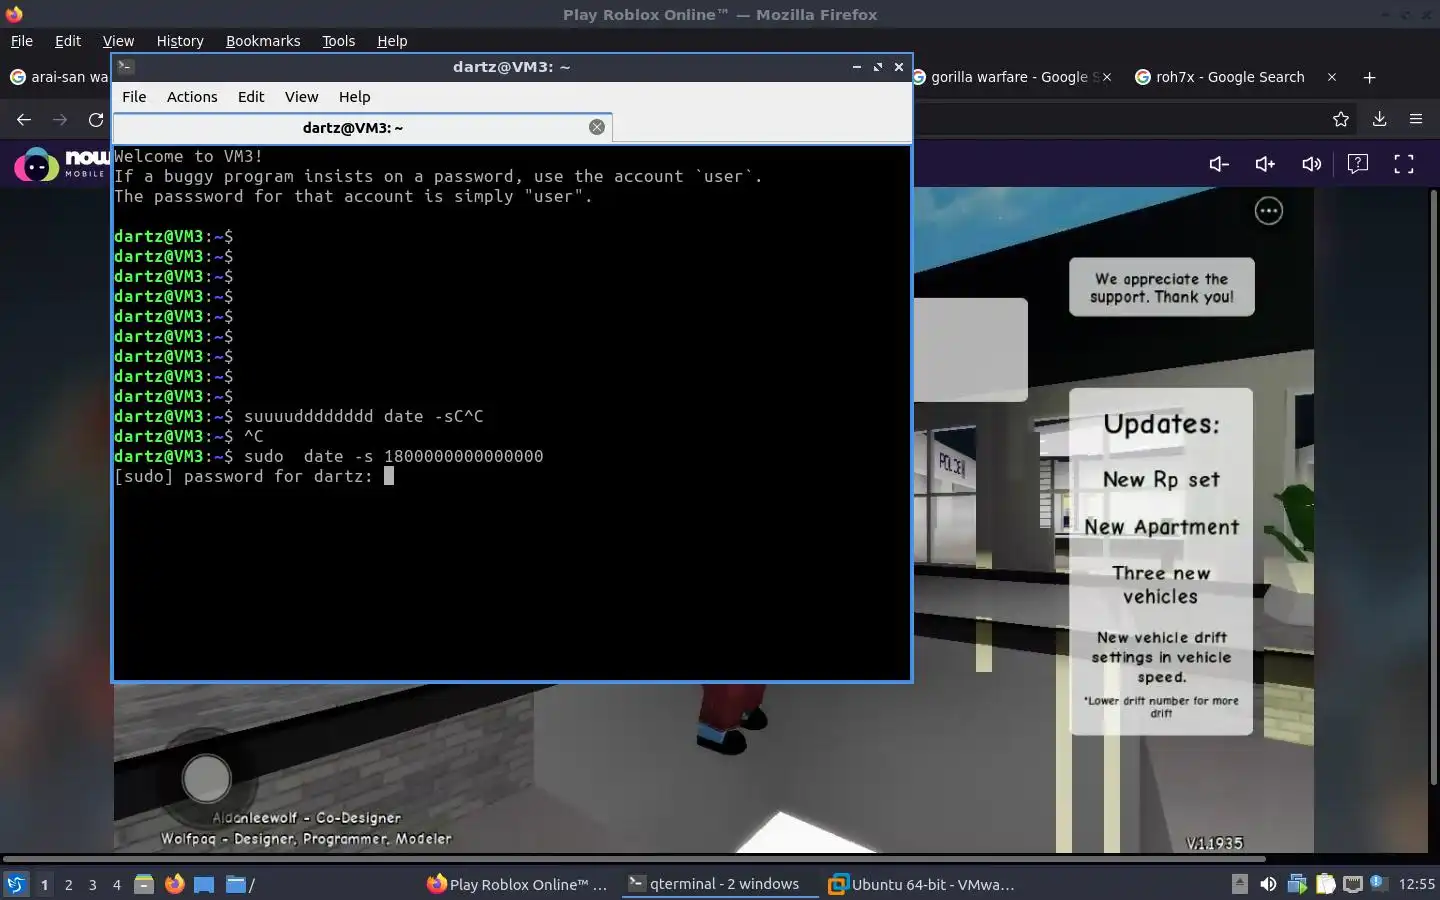Image resolution: width=1440 pixels, height=900 pixels.
Task: Open the tray software update indicator
Action: [1297, 884]
